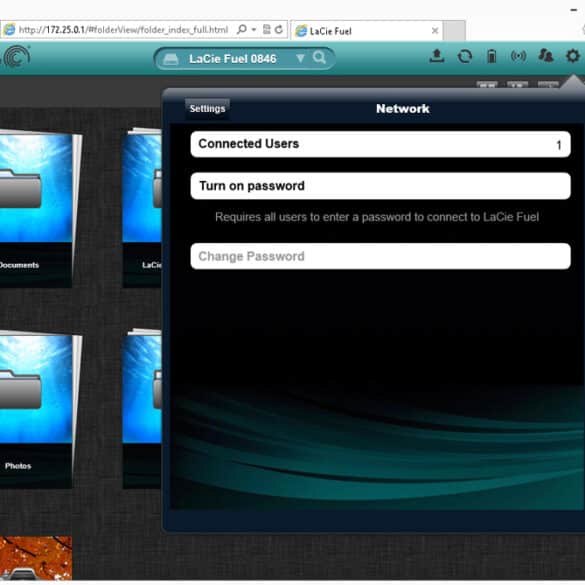This screenshot has width=585, height=585.
Task: Click the LaCie logo at top left
Action: click(x=16, y=57)
